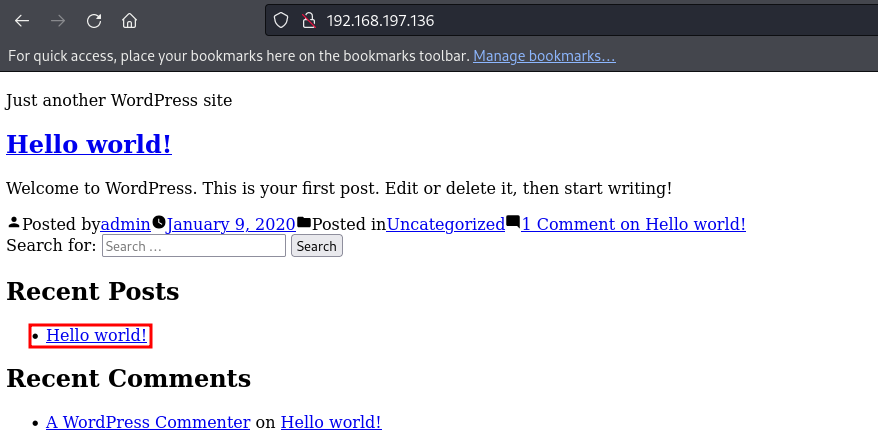Open Hello world! under Recent Posts

(96, 335)
